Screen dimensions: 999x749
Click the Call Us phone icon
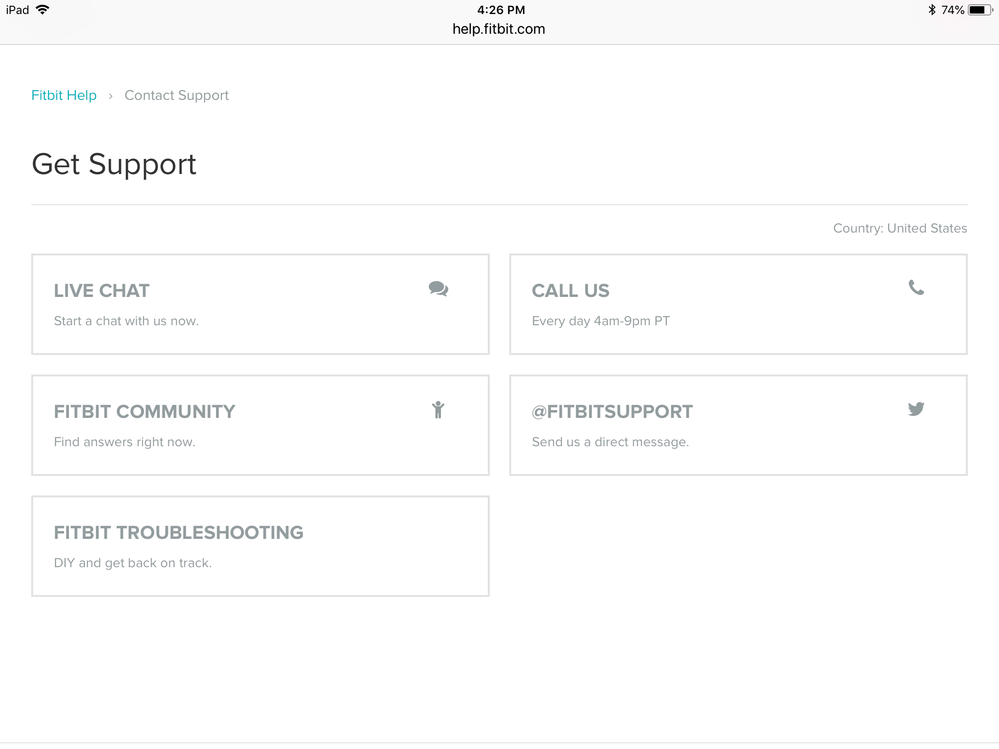tap(916, 288)
